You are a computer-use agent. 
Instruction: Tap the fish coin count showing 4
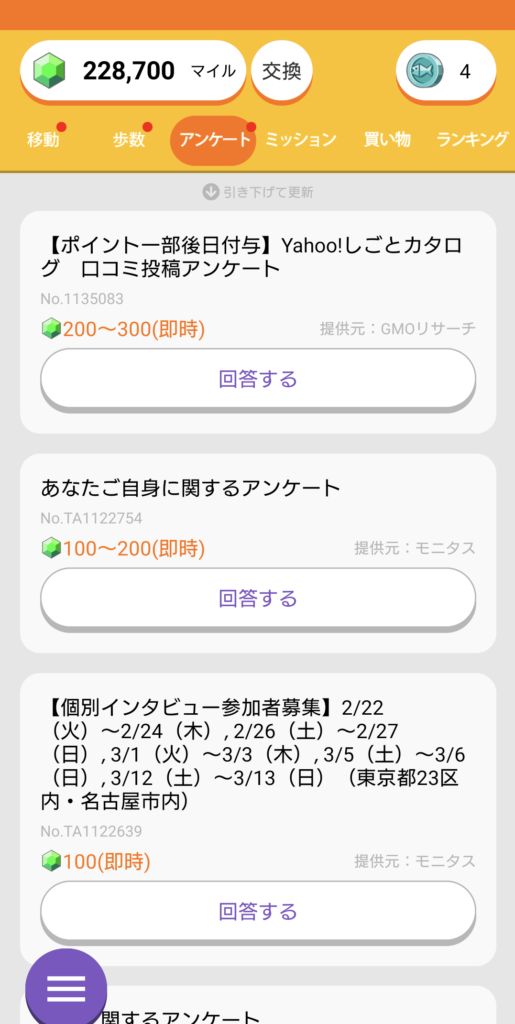coord(465,71)
